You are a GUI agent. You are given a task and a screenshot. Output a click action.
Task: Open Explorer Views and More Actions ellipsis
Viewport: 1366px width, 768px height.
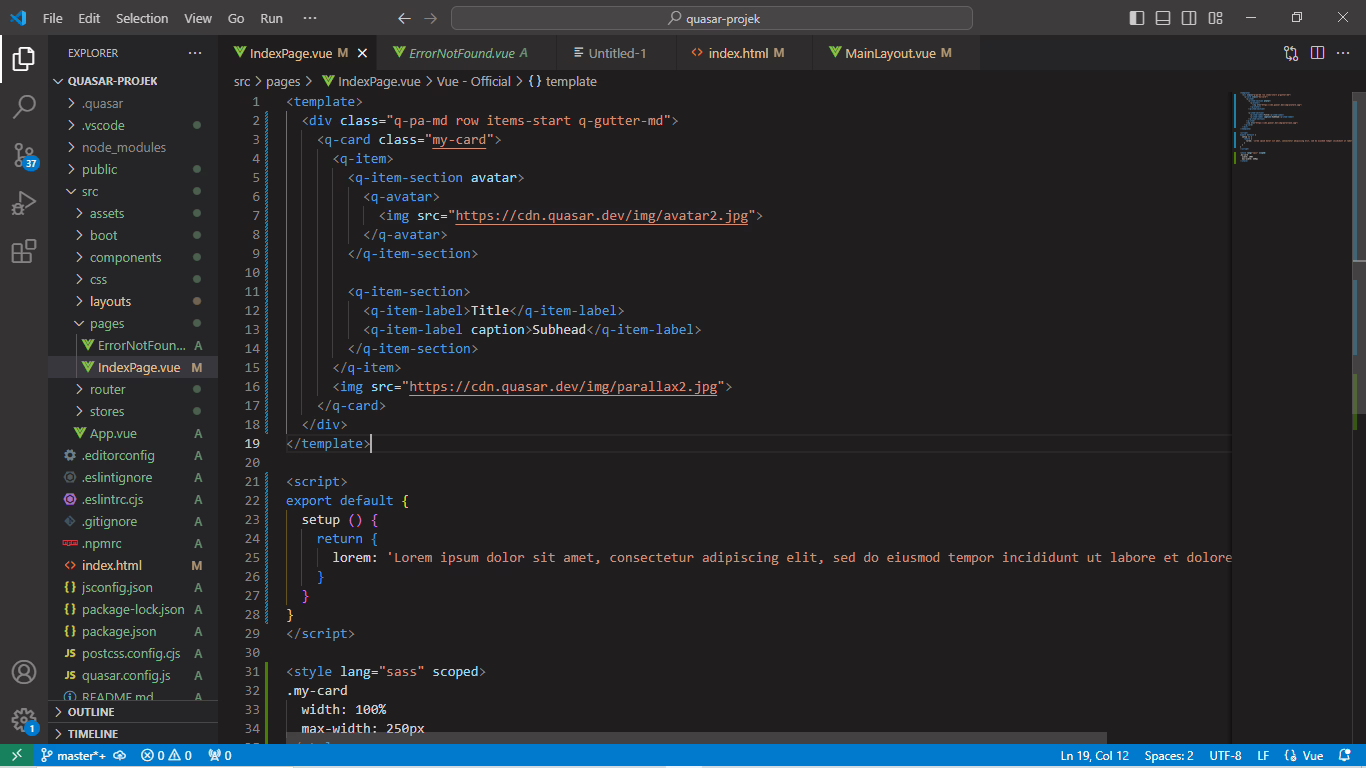coord(195,53)
